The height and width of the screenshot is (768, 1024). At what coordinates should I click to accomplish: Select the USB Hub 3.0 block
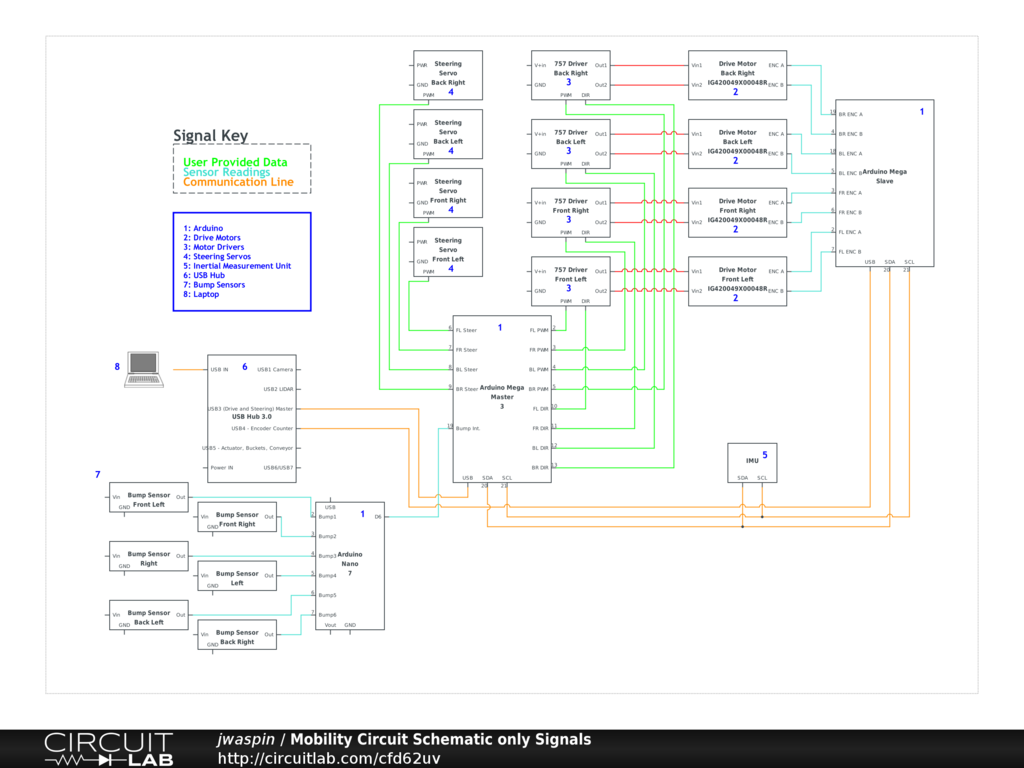[251, 418]
